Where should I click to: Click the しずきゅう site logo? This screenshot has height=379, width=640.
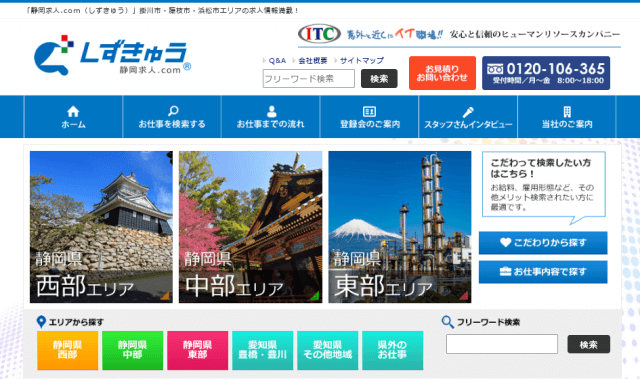[x=112, y=55]
